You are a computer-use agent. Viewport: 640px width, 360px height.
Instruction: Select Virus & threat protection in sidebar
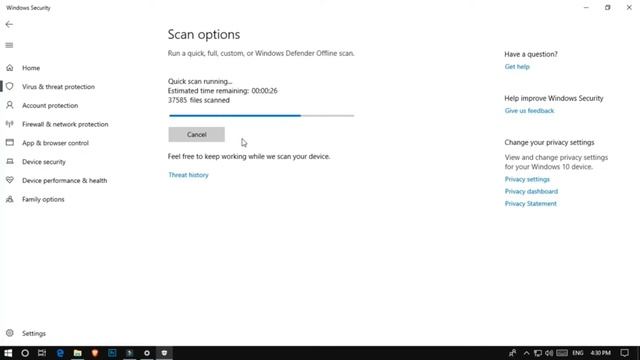pyautogui.click(x=58, y=87)
